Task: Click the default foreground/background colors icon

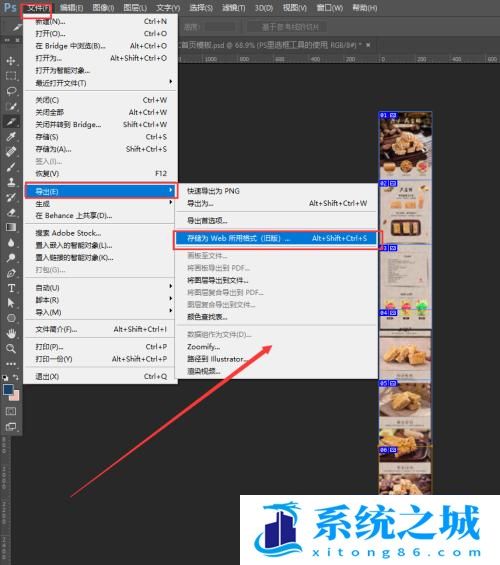Action: (x=5, y=378)
